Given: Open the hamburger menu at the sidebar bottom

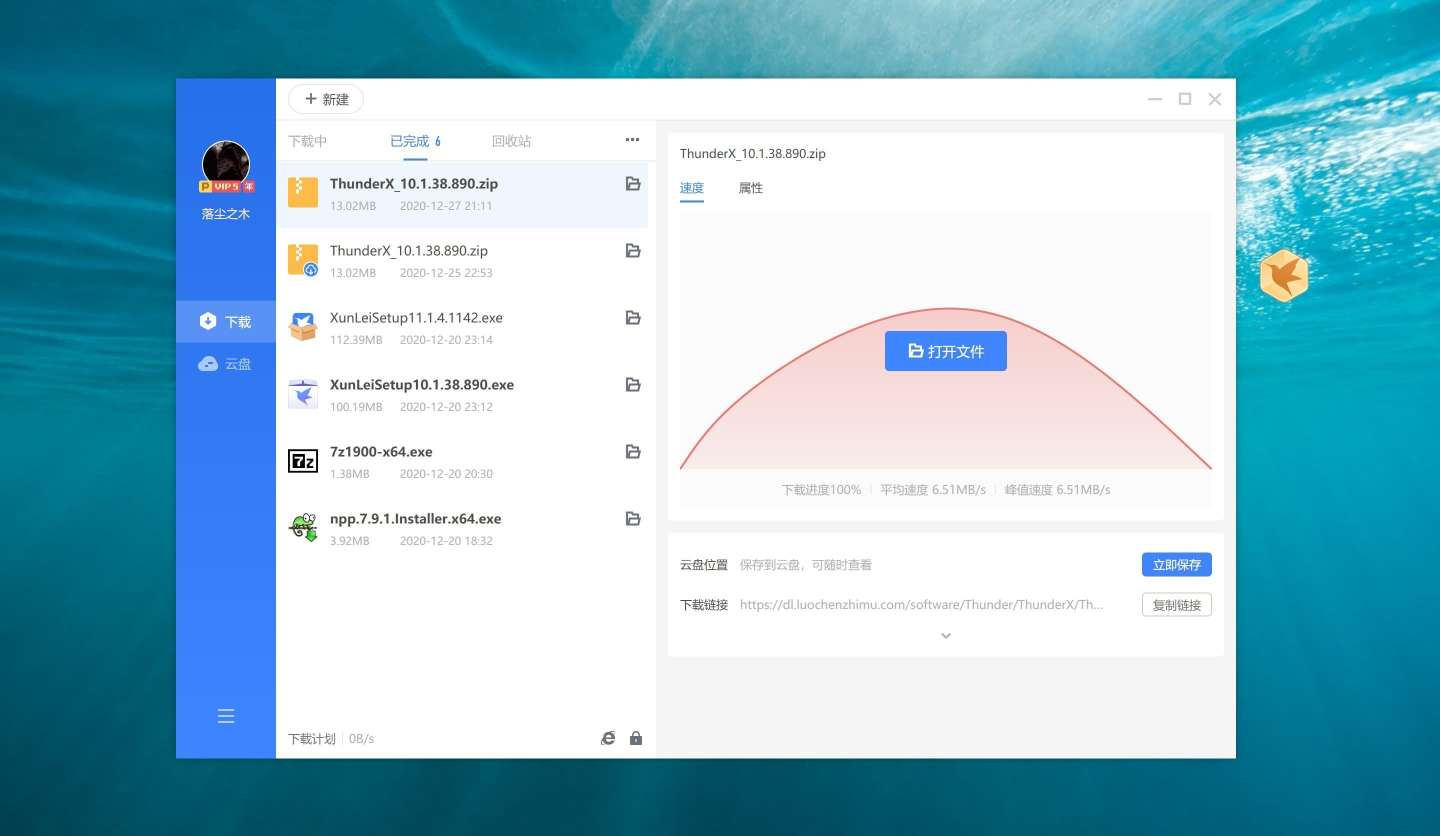Looking at the screenshot, I should click(225, 716).
